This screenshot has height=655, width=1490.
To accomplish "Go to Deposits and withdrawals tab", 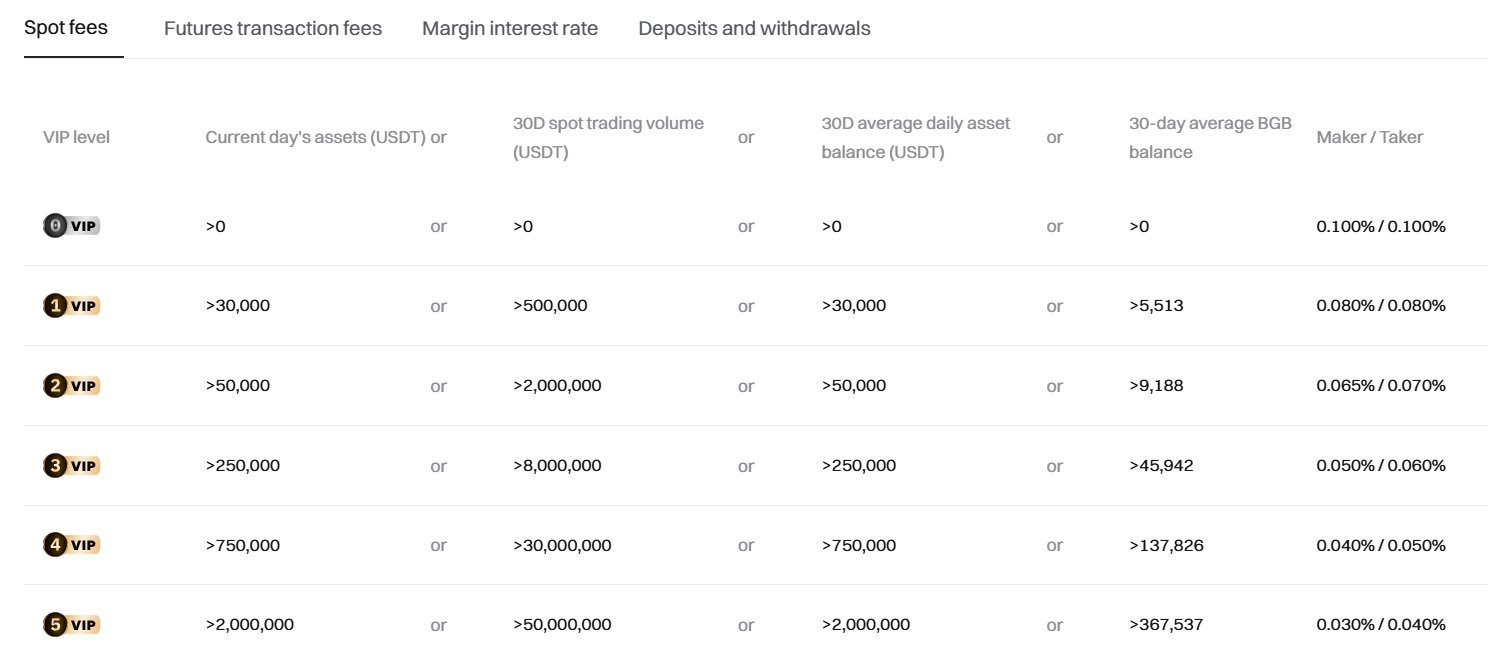I will 754,28.
